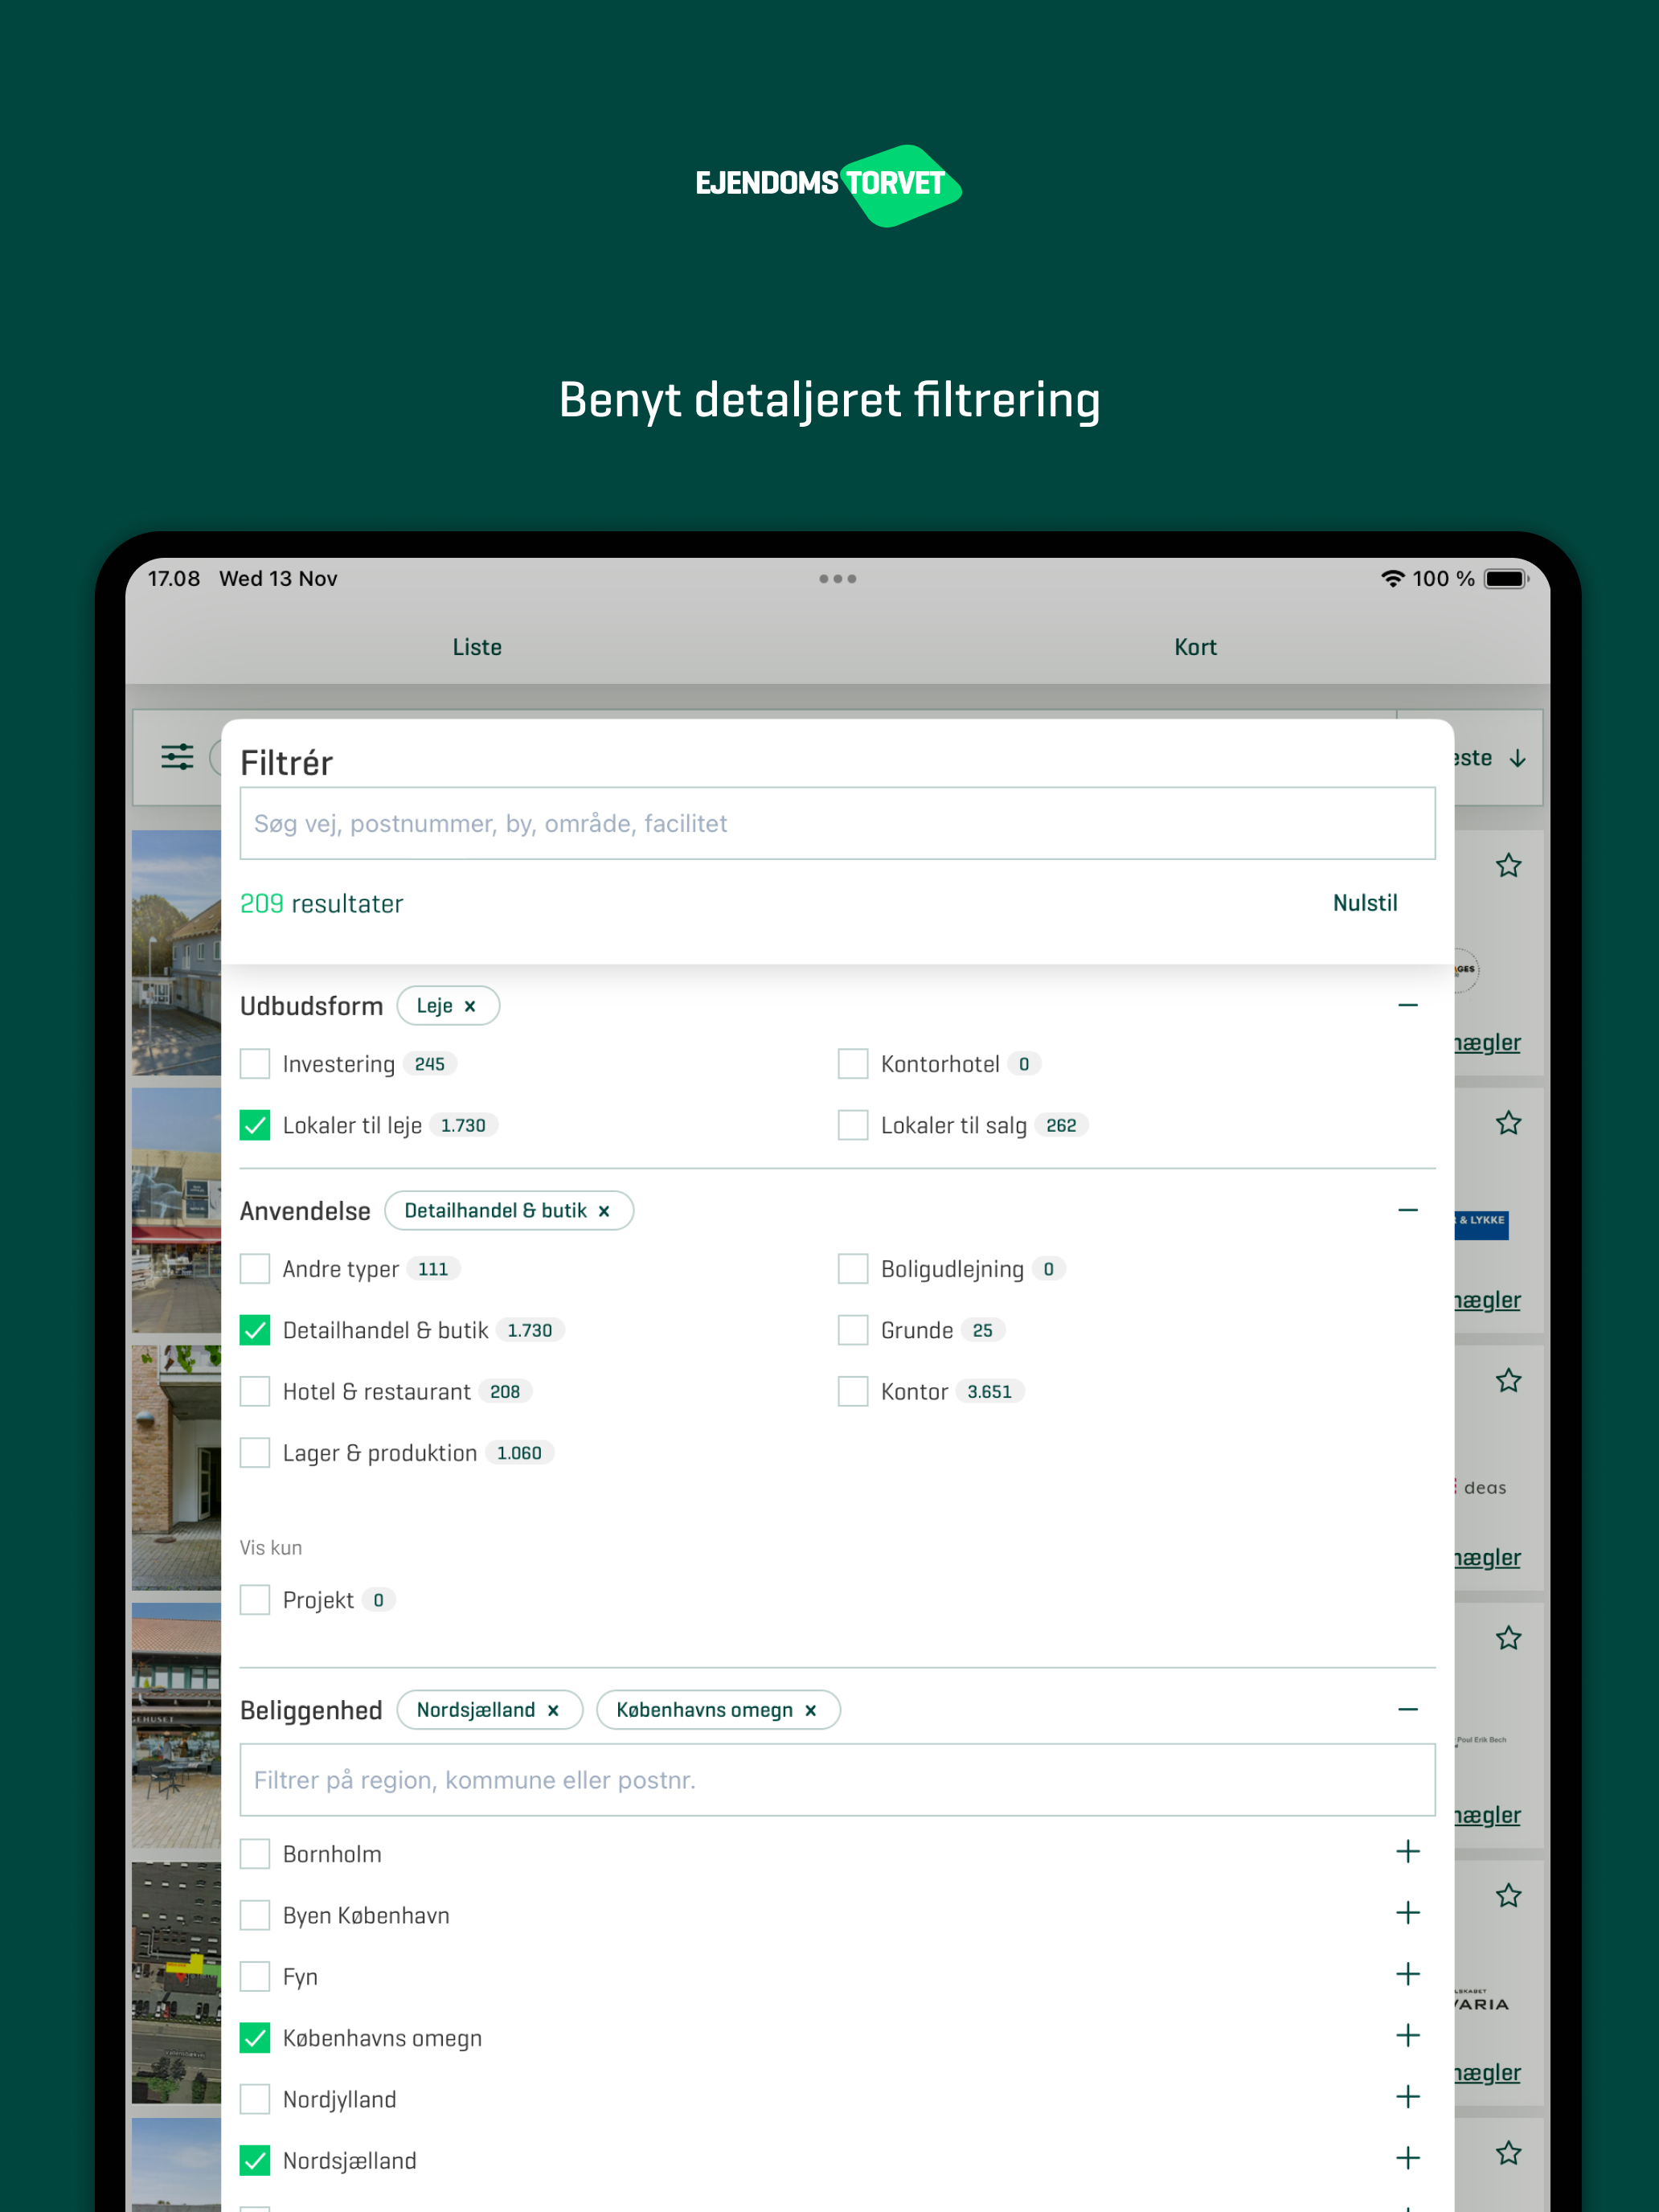Tap the Wi-Fi status icon

point(1392,578)
